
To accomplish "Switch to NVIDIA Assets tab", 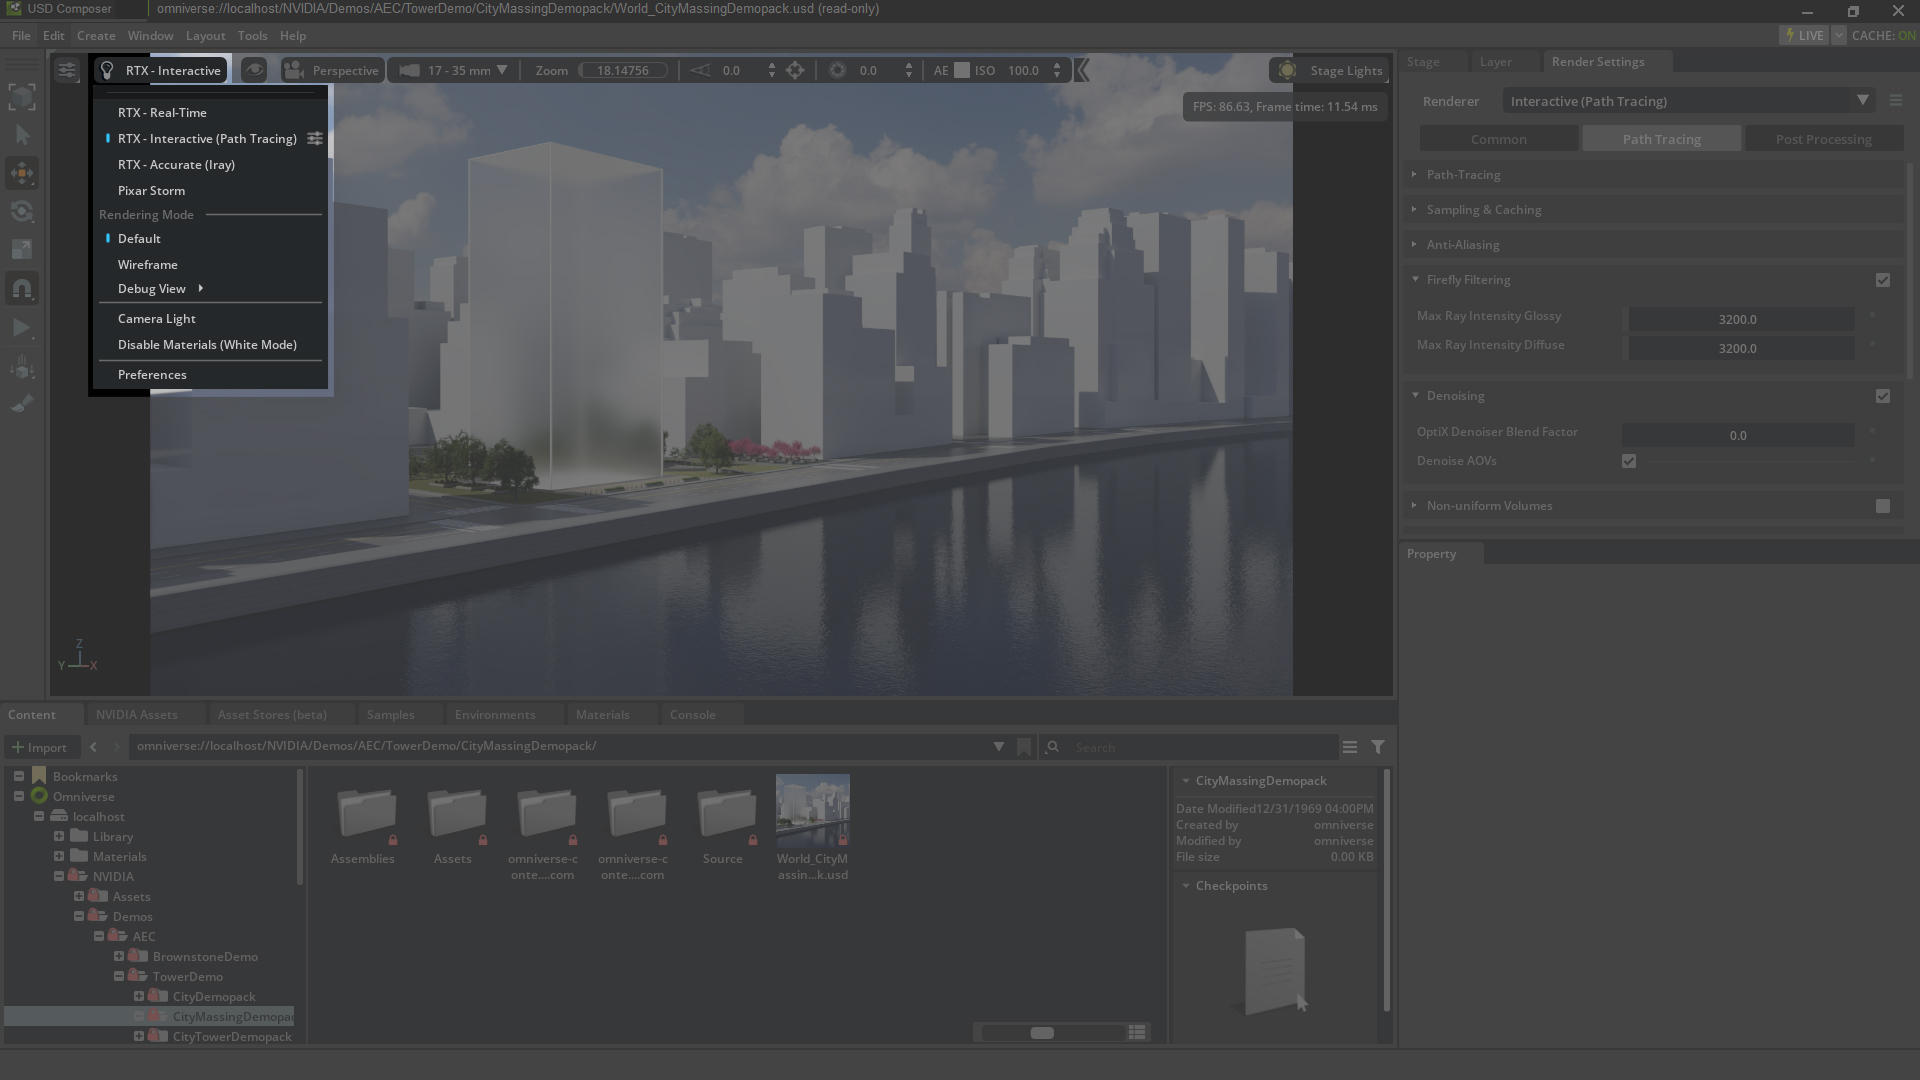I will (136, 714).
